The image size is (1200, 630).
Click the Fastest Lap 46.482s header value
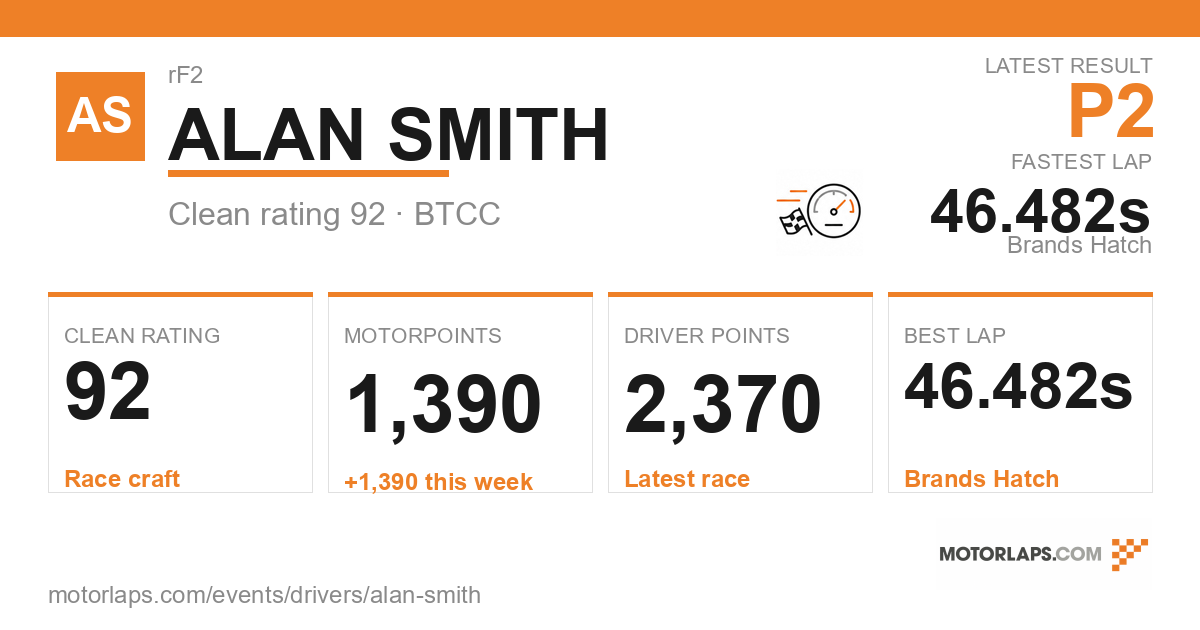pyautogui.click(x=1040, y=211)
